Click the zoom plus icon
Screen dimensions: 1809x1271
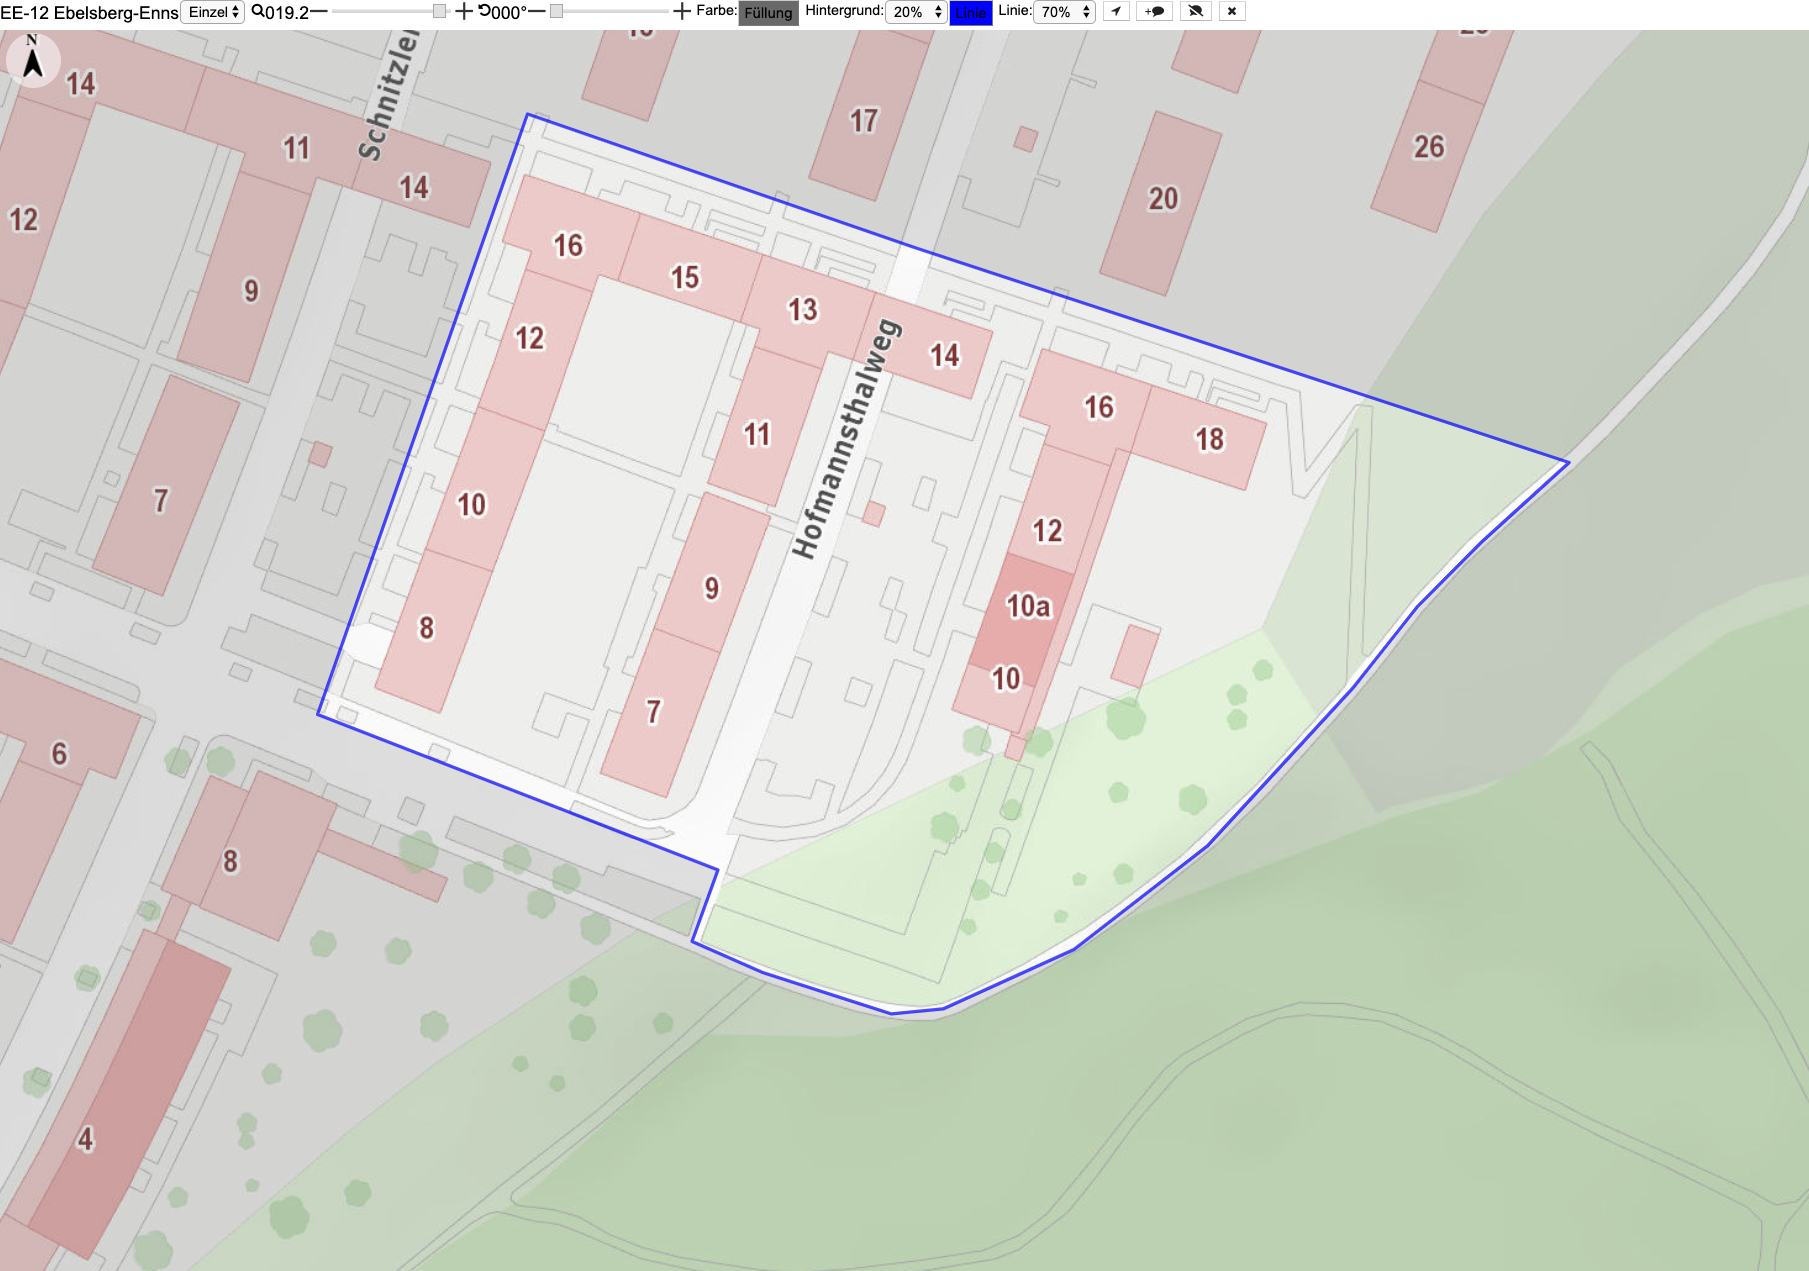coord(464,12)
